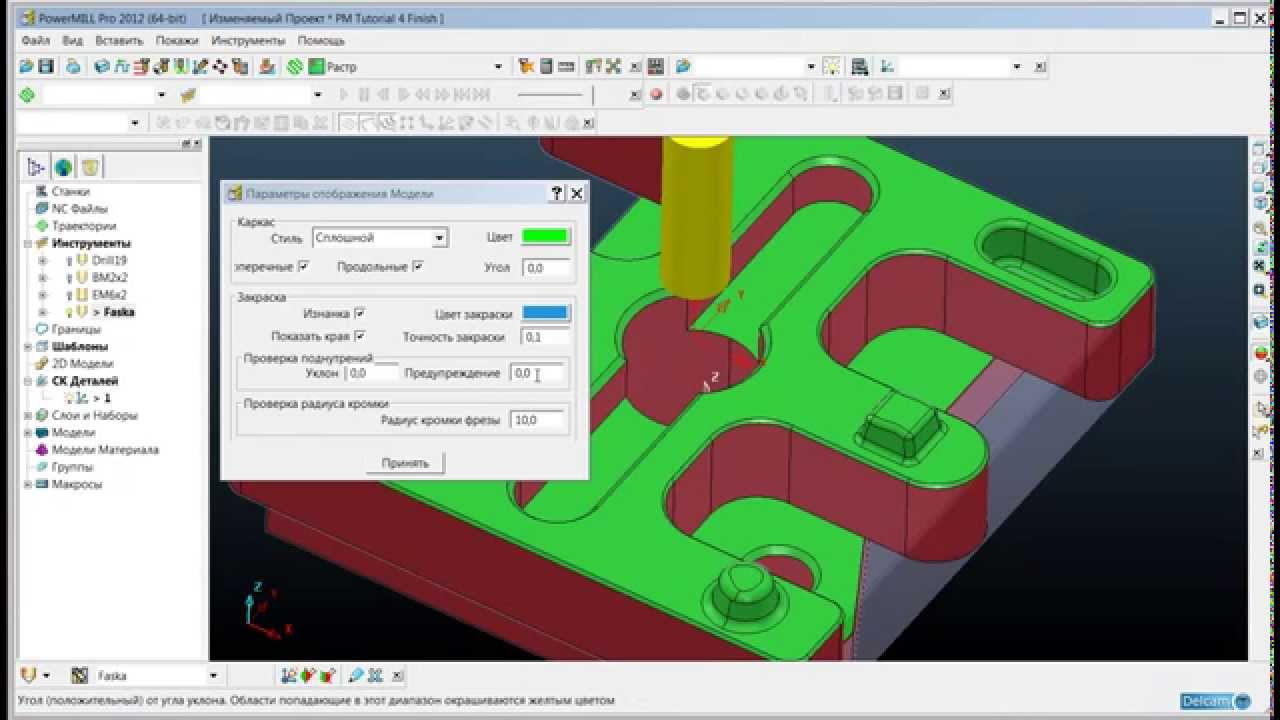Open the Файл menu
This screenshot has height=720, width=1280.
tap(35, 41)
